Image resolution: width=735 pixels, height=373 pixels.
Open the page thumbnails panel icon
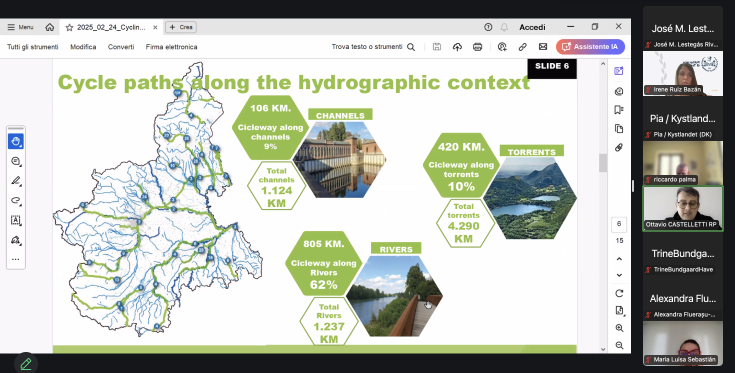[x=619, y=128]
